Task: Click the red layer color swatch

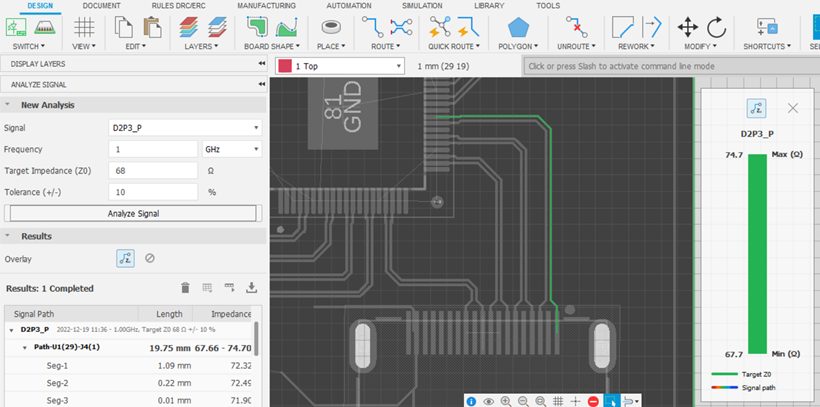Action: point(285,65)
